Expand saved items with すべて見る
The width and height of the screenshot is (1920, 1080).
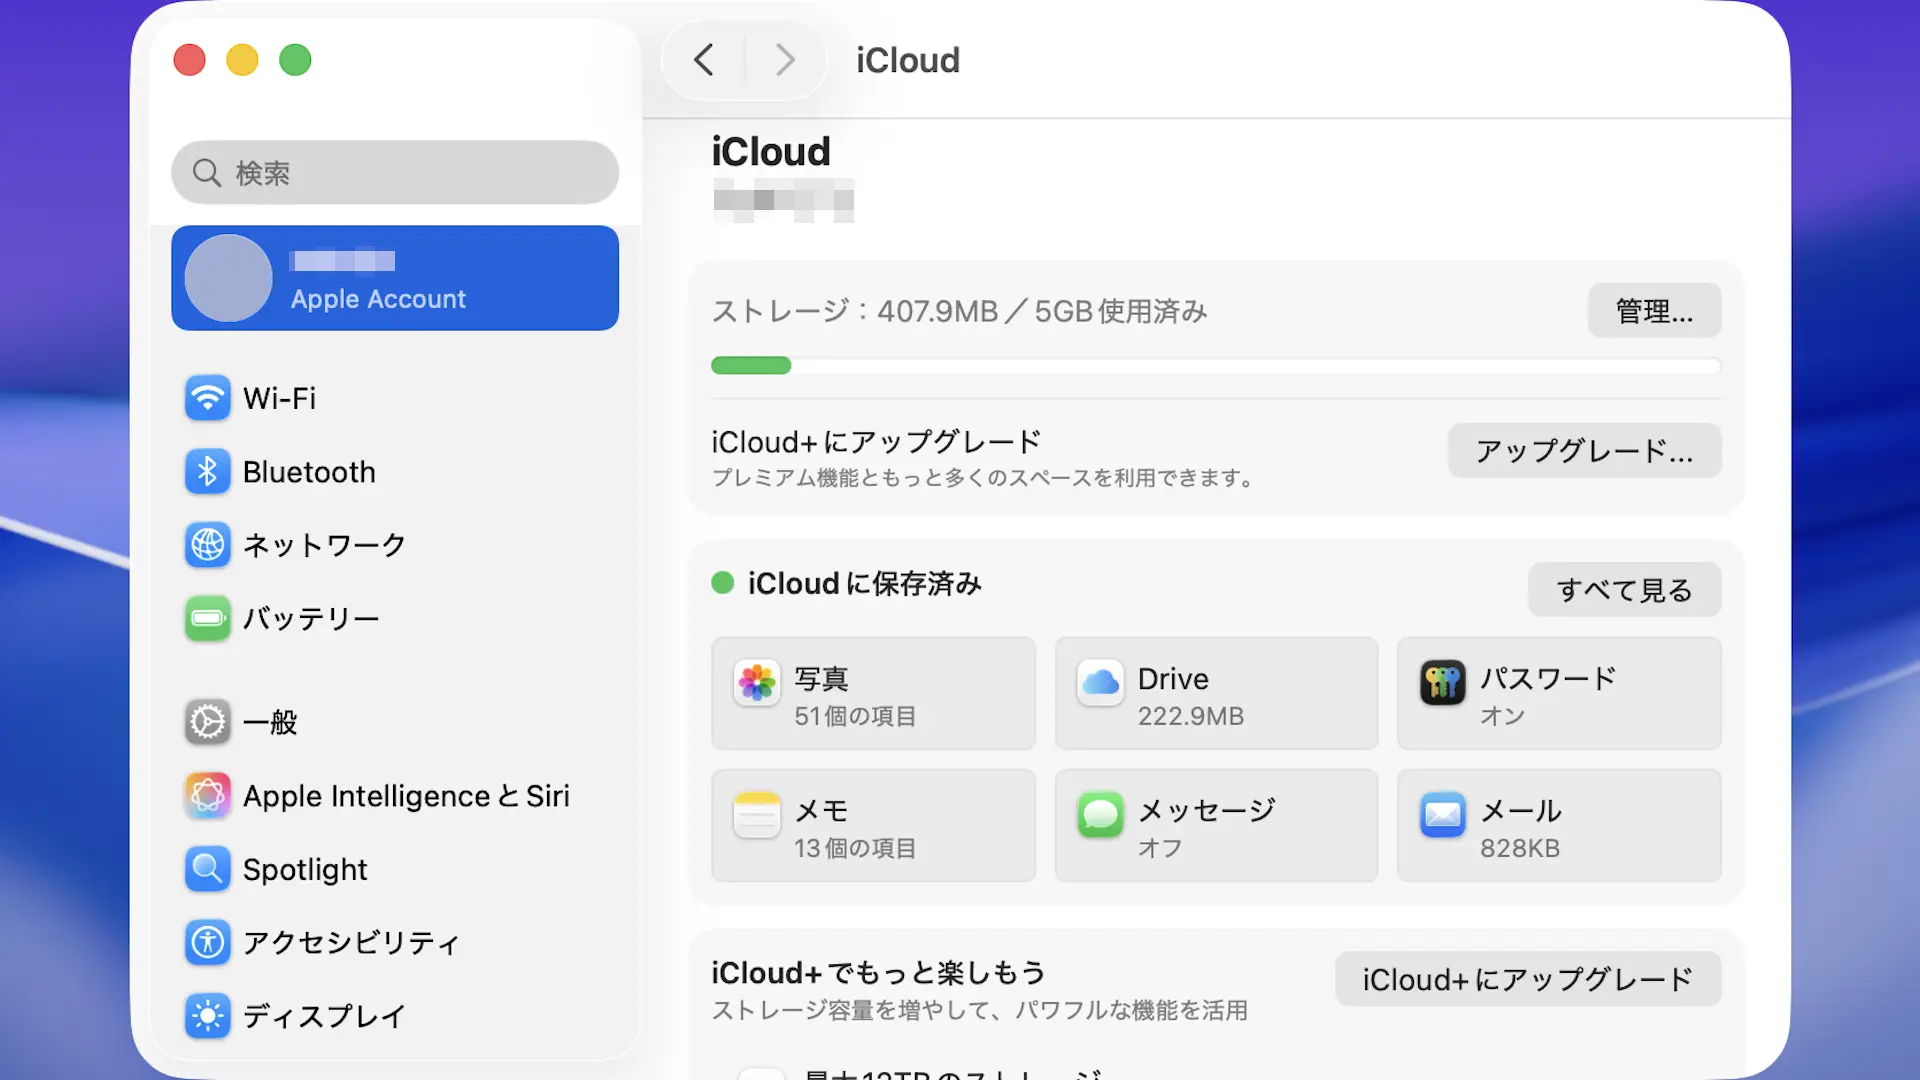1623,590
